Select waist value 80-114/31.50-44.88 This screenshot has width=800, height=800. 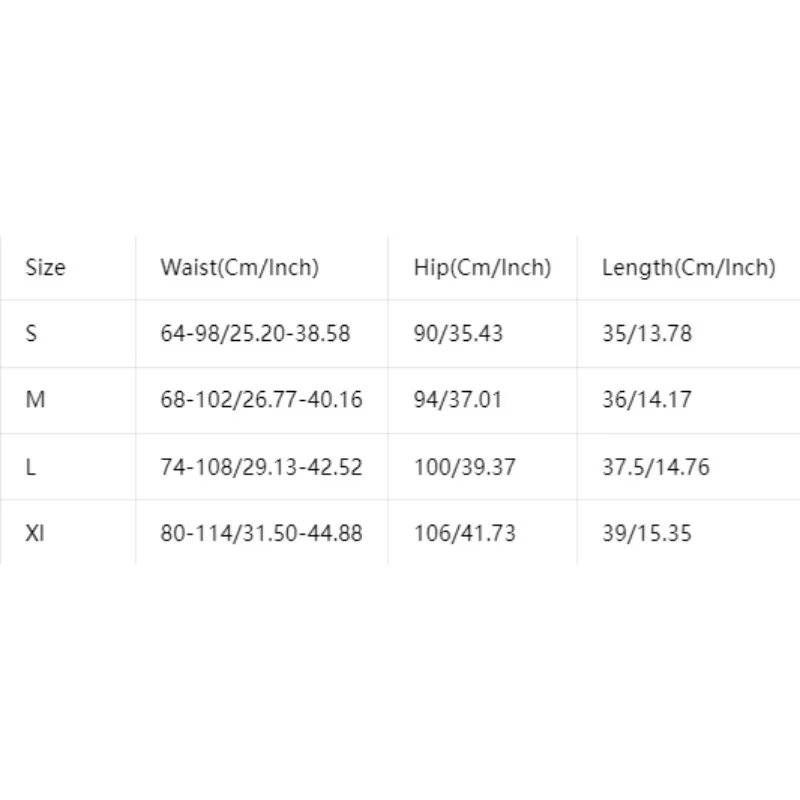[x=261, y=533]
